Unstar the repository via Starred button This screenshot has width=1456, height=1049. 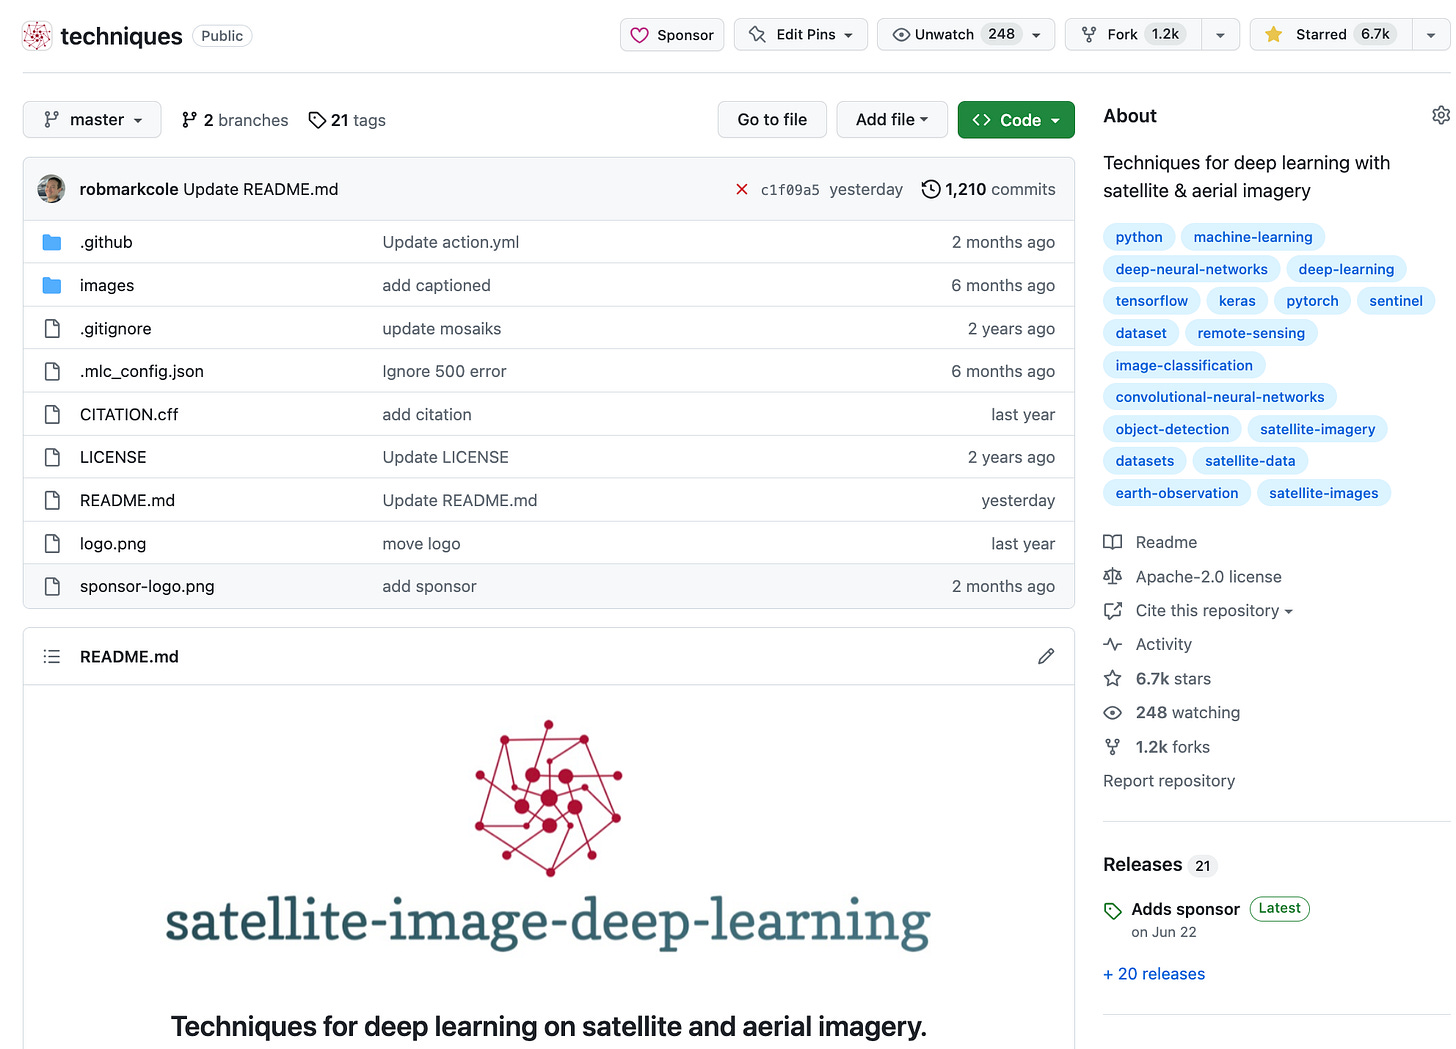[x=1327, y=33]
